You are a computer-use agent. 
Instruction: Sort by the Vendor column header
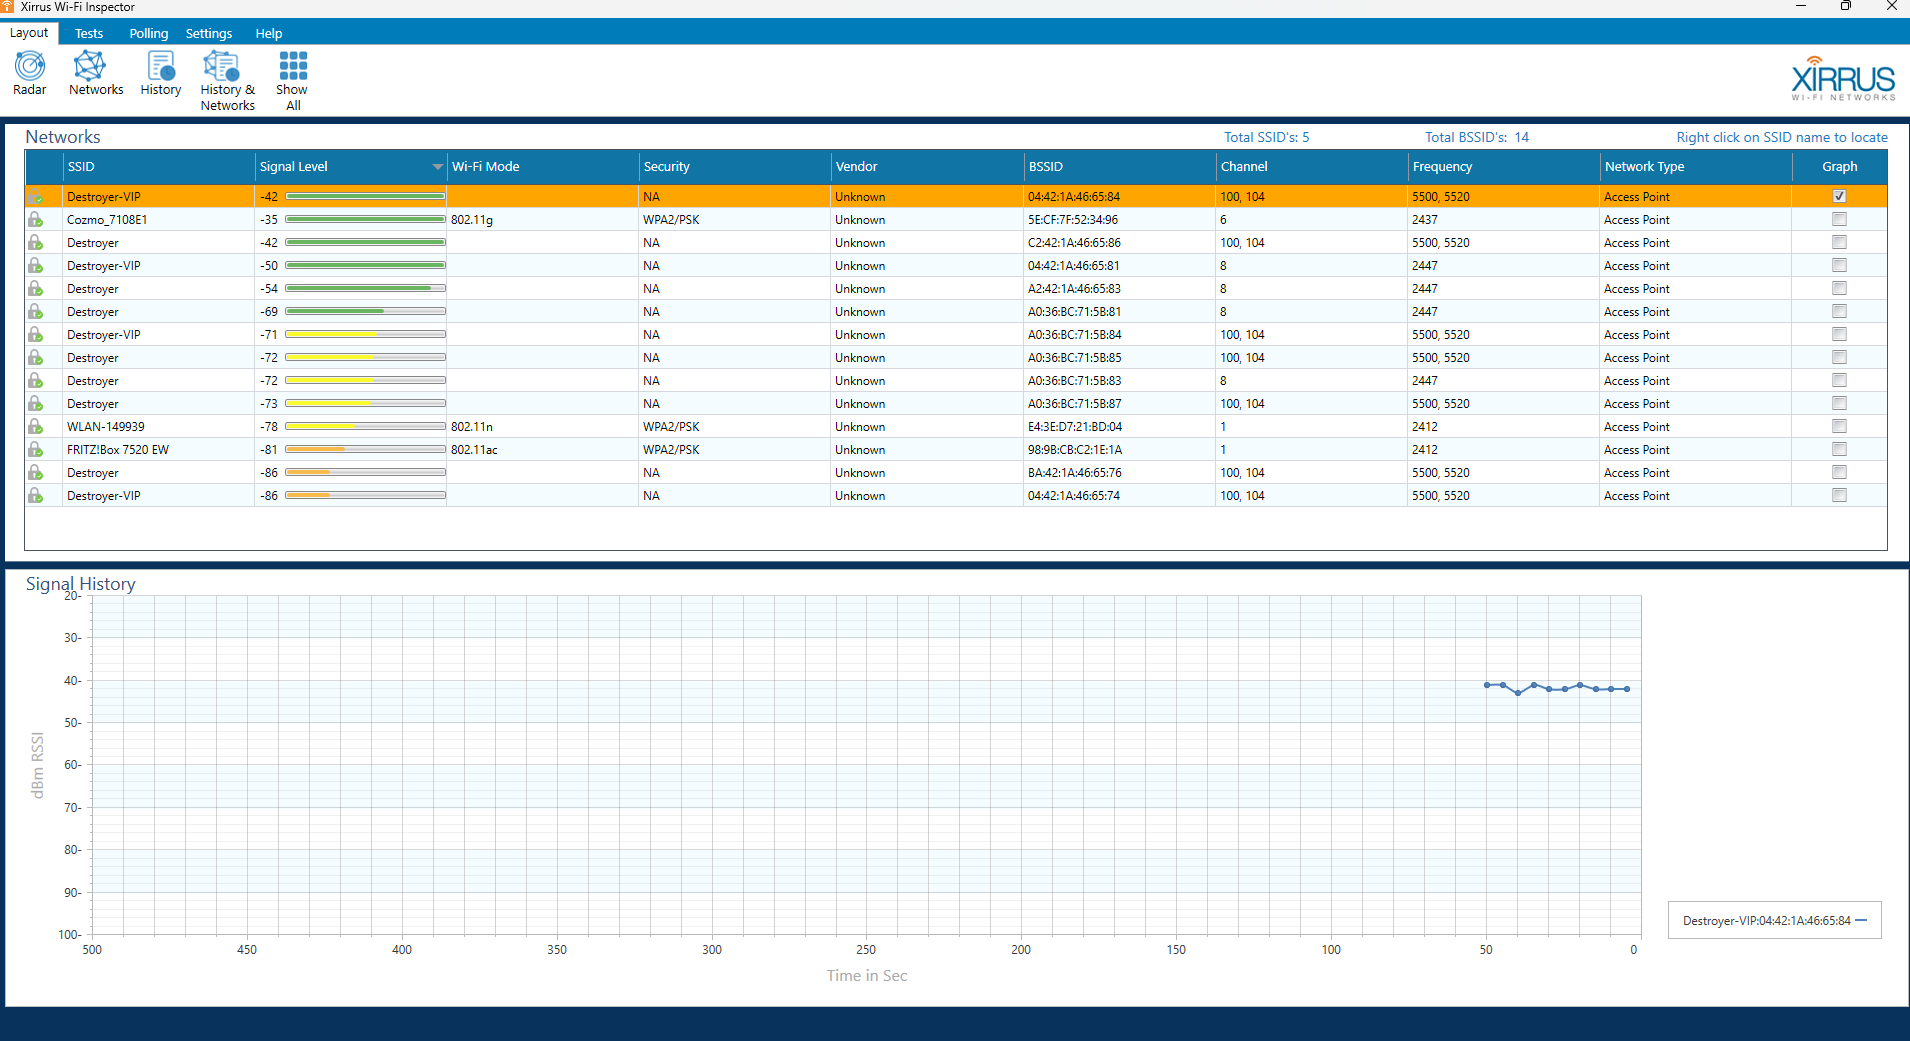[926, 167]
